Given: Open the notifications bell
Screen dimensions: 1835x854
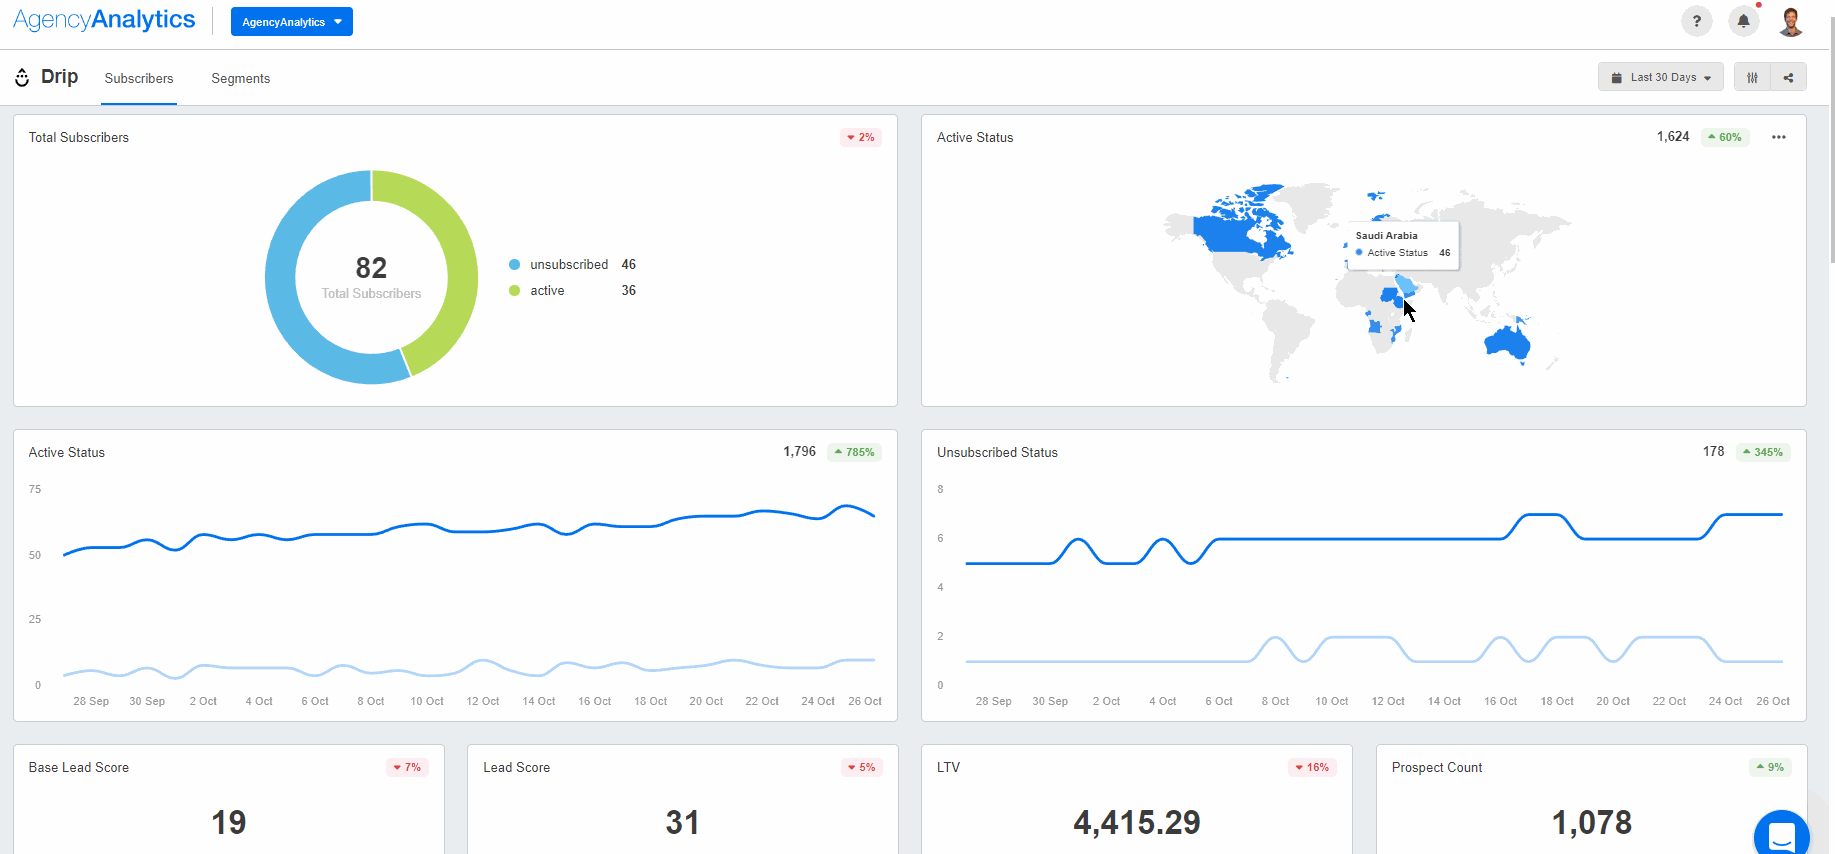Looking at the screenshot, I should click(x=1743, y=21).
